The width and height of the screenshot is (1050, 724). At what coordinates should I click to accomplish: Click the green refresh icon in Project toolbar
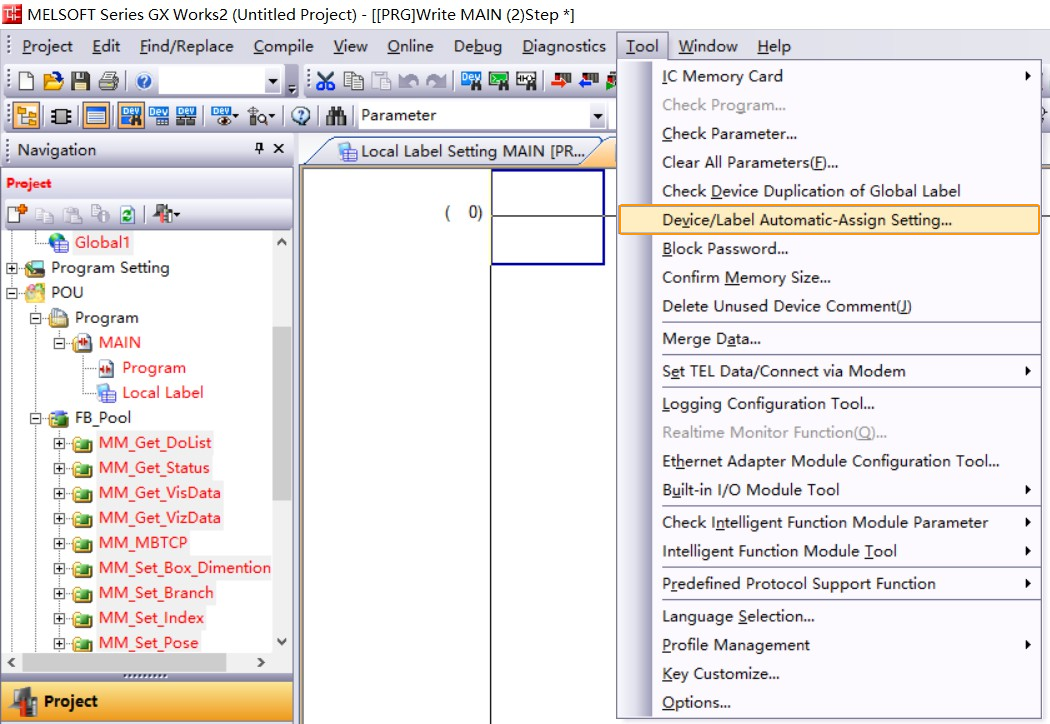[x=128, y=214]
